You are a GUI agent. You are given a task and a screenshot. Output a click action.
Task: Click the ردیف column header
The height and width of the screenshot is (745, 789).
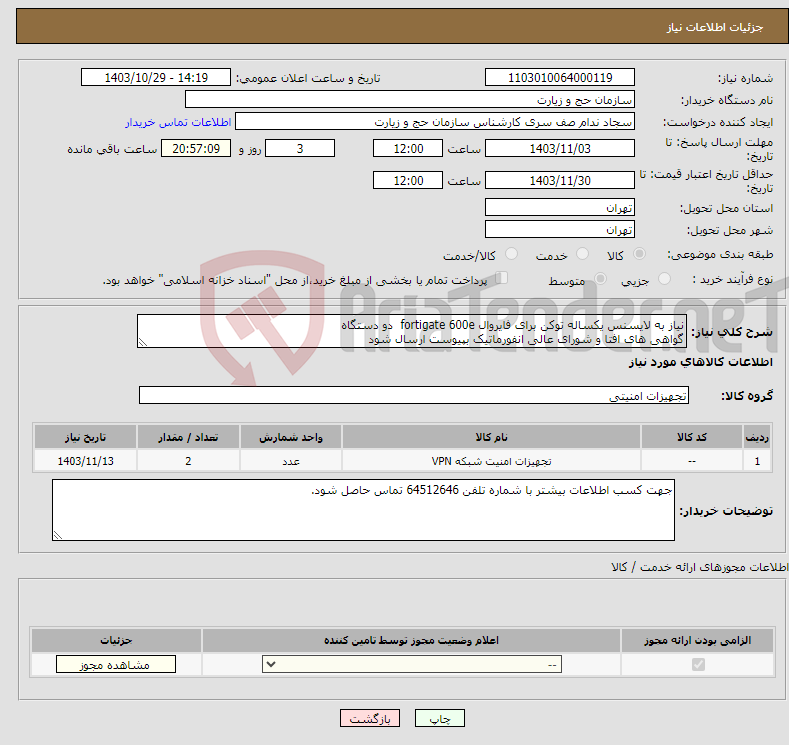(757, 437)
